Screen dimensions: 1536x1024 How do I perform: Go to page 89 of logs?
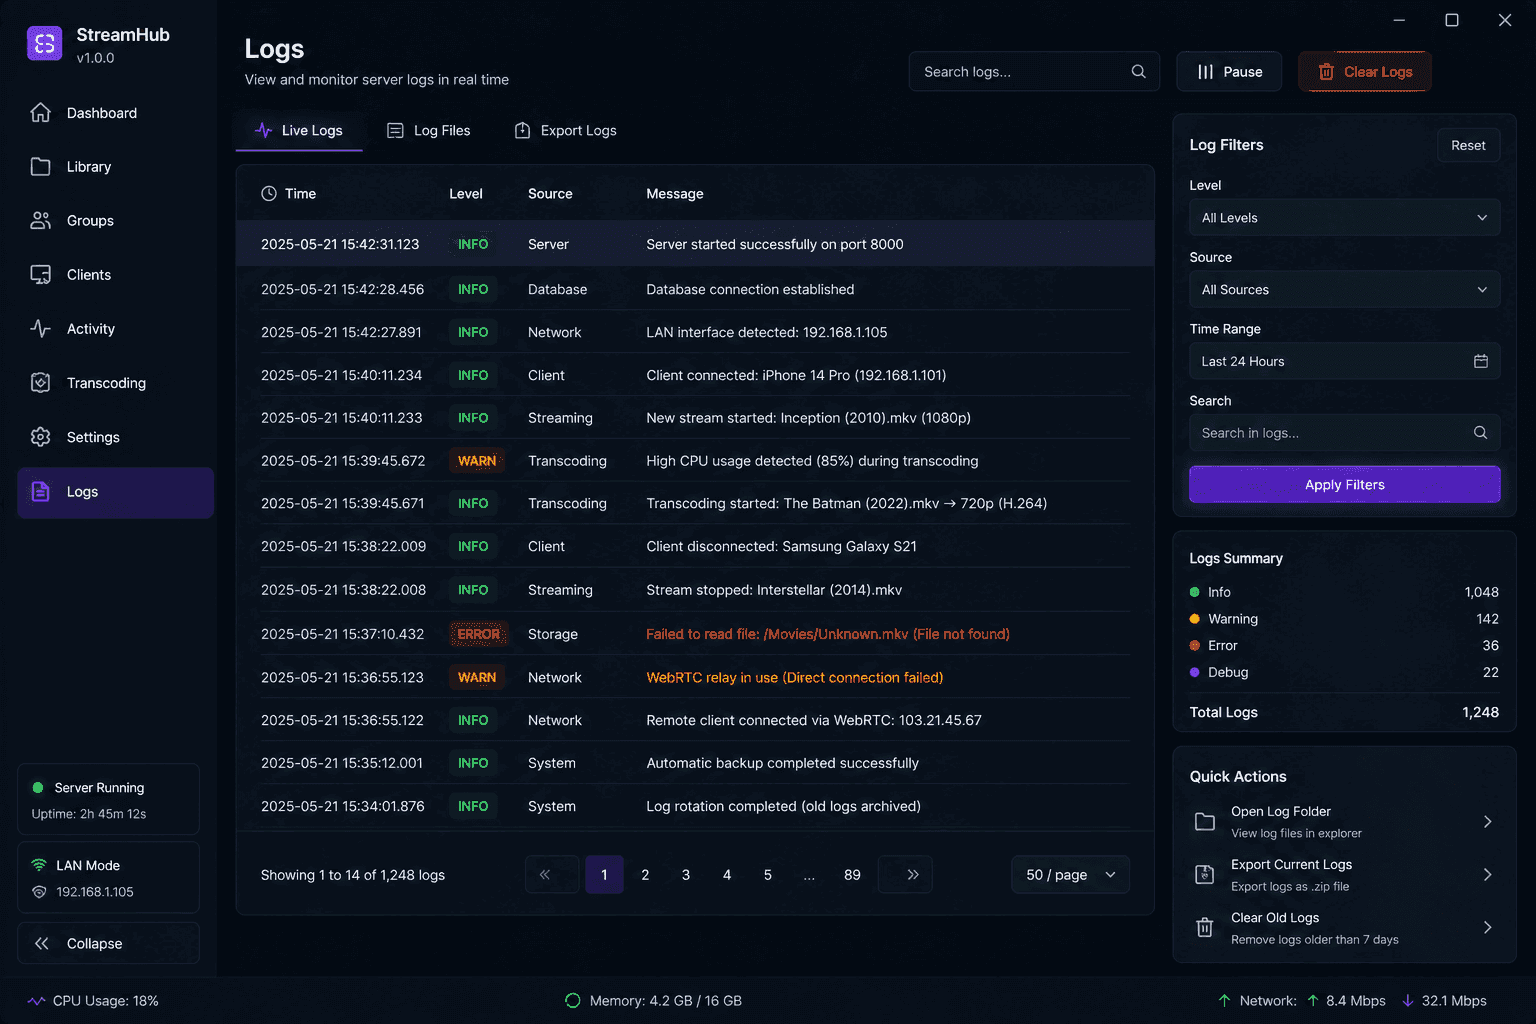pyautogui.click(x=852, y=874)
